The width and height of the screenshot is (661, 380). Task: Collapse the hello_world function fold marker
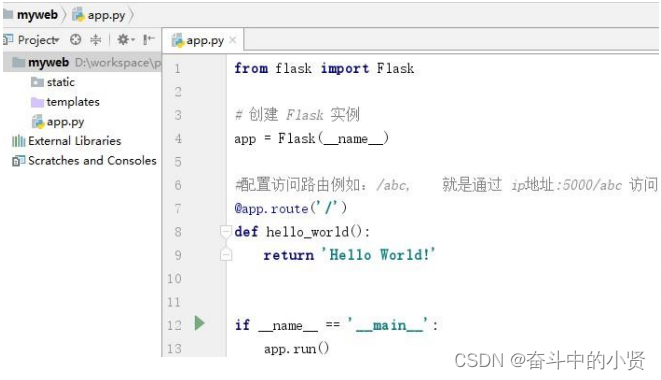[x=226, y=231]
